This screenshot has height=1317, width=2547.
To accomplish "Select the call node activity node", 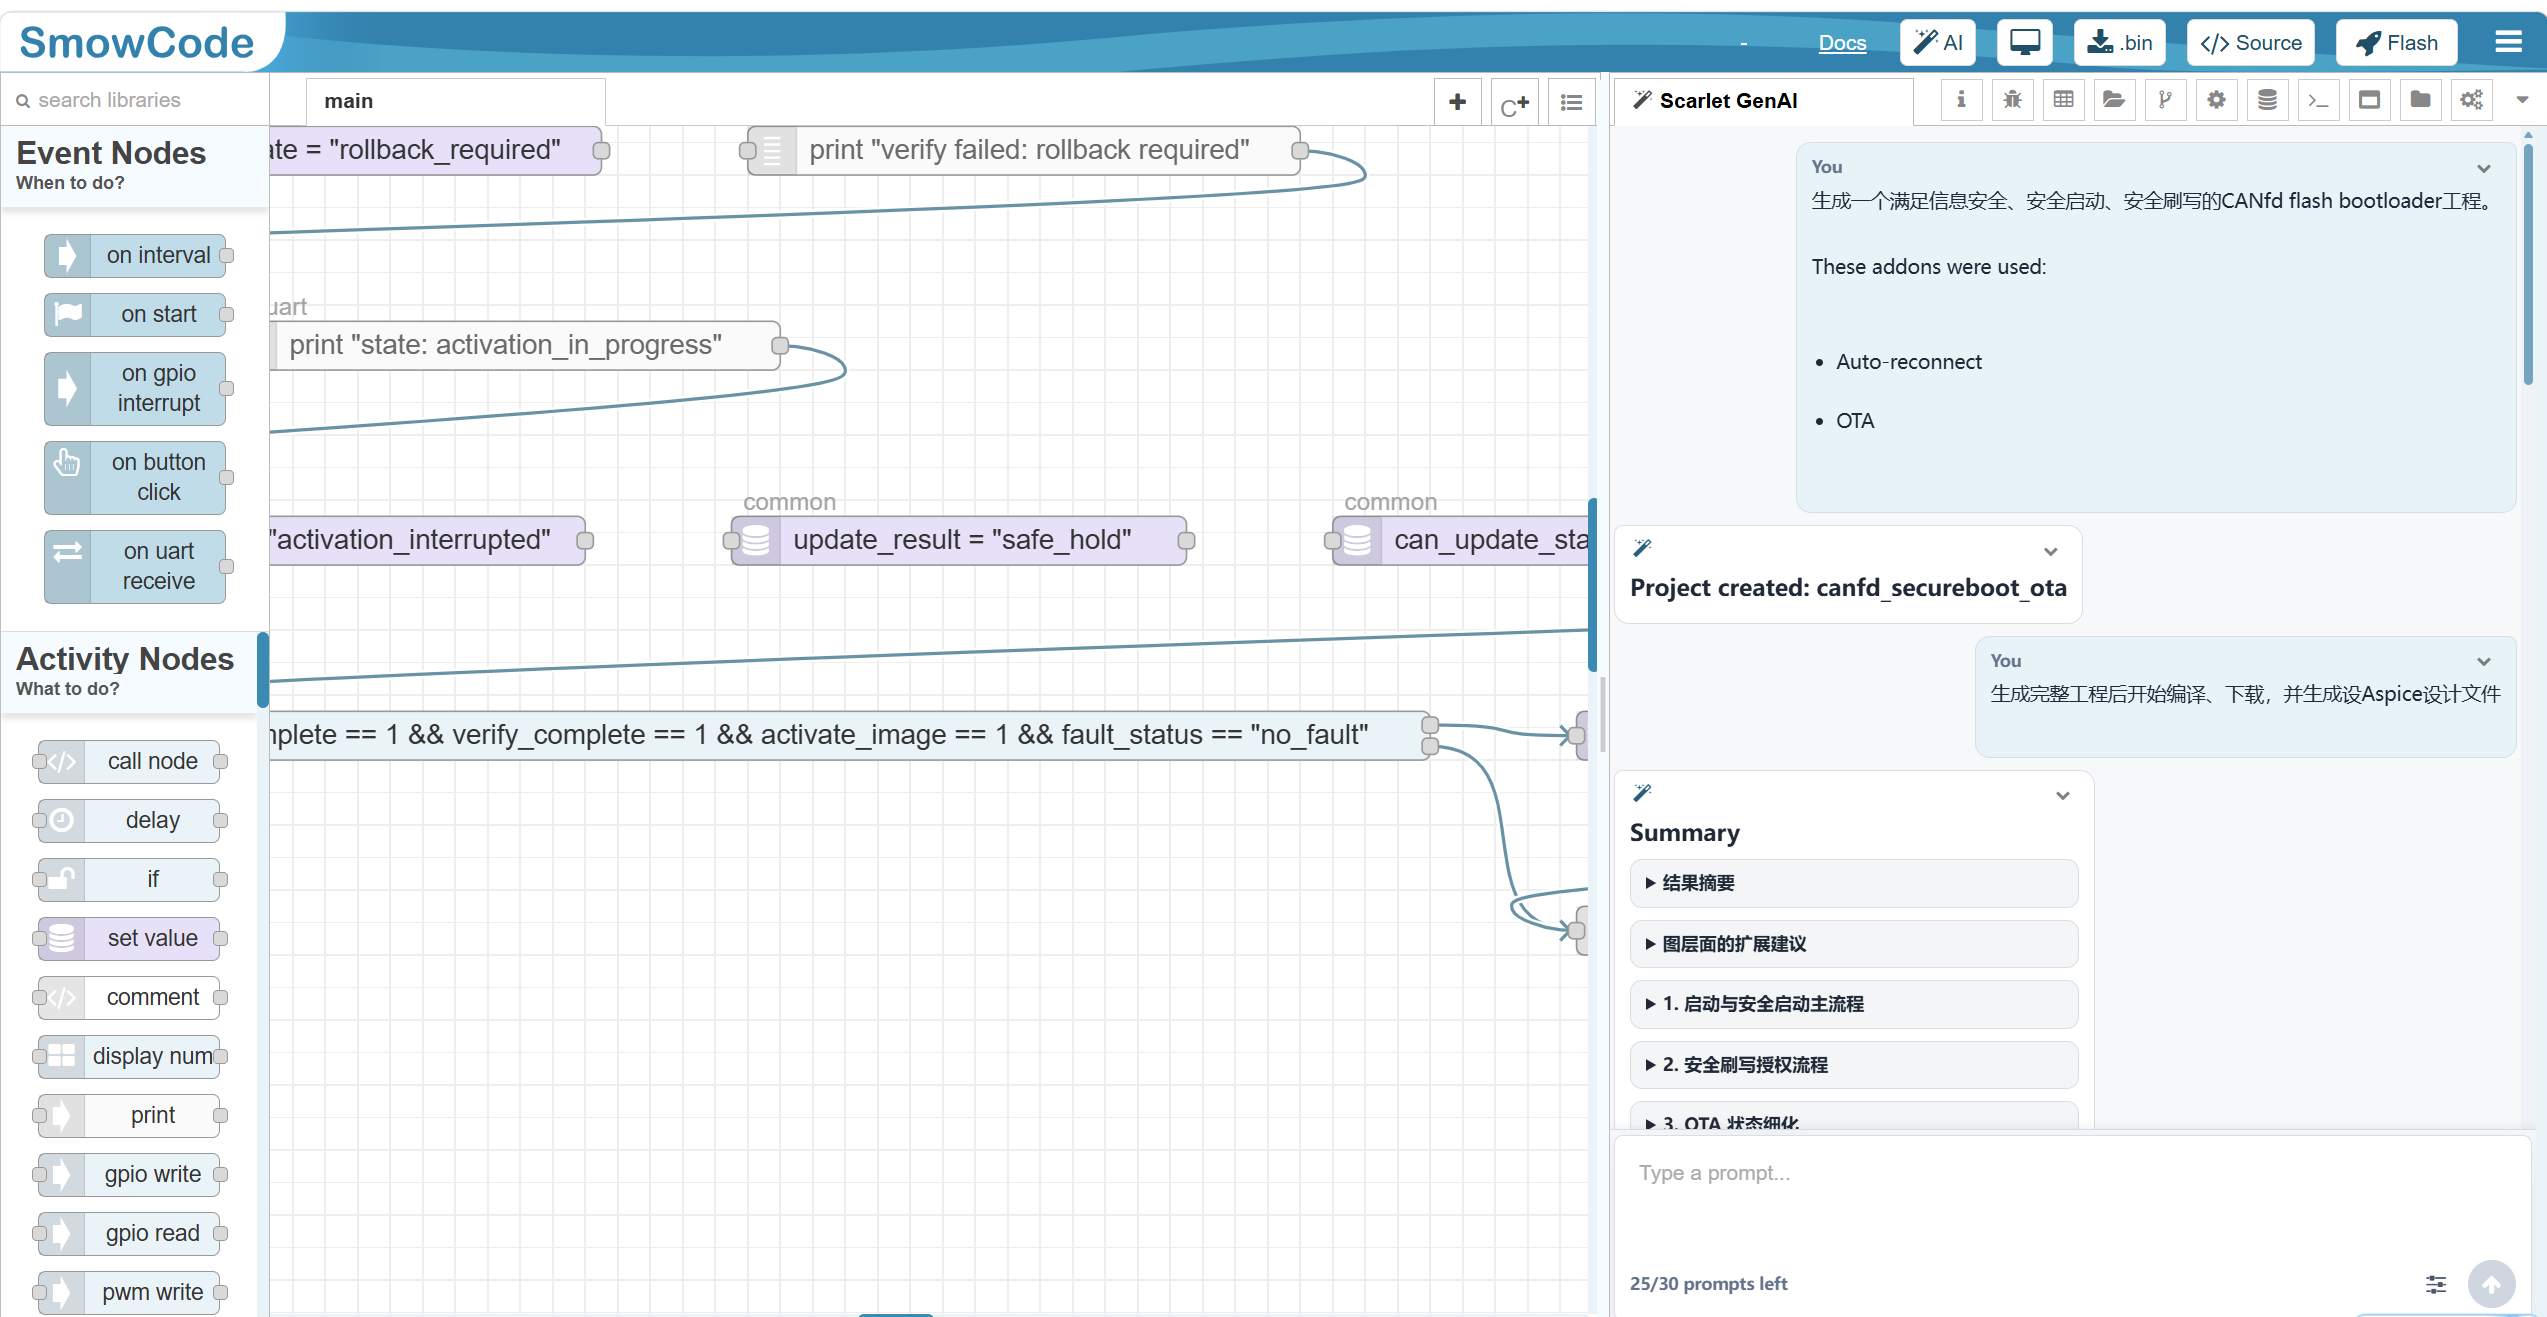I will click(129, 762).
